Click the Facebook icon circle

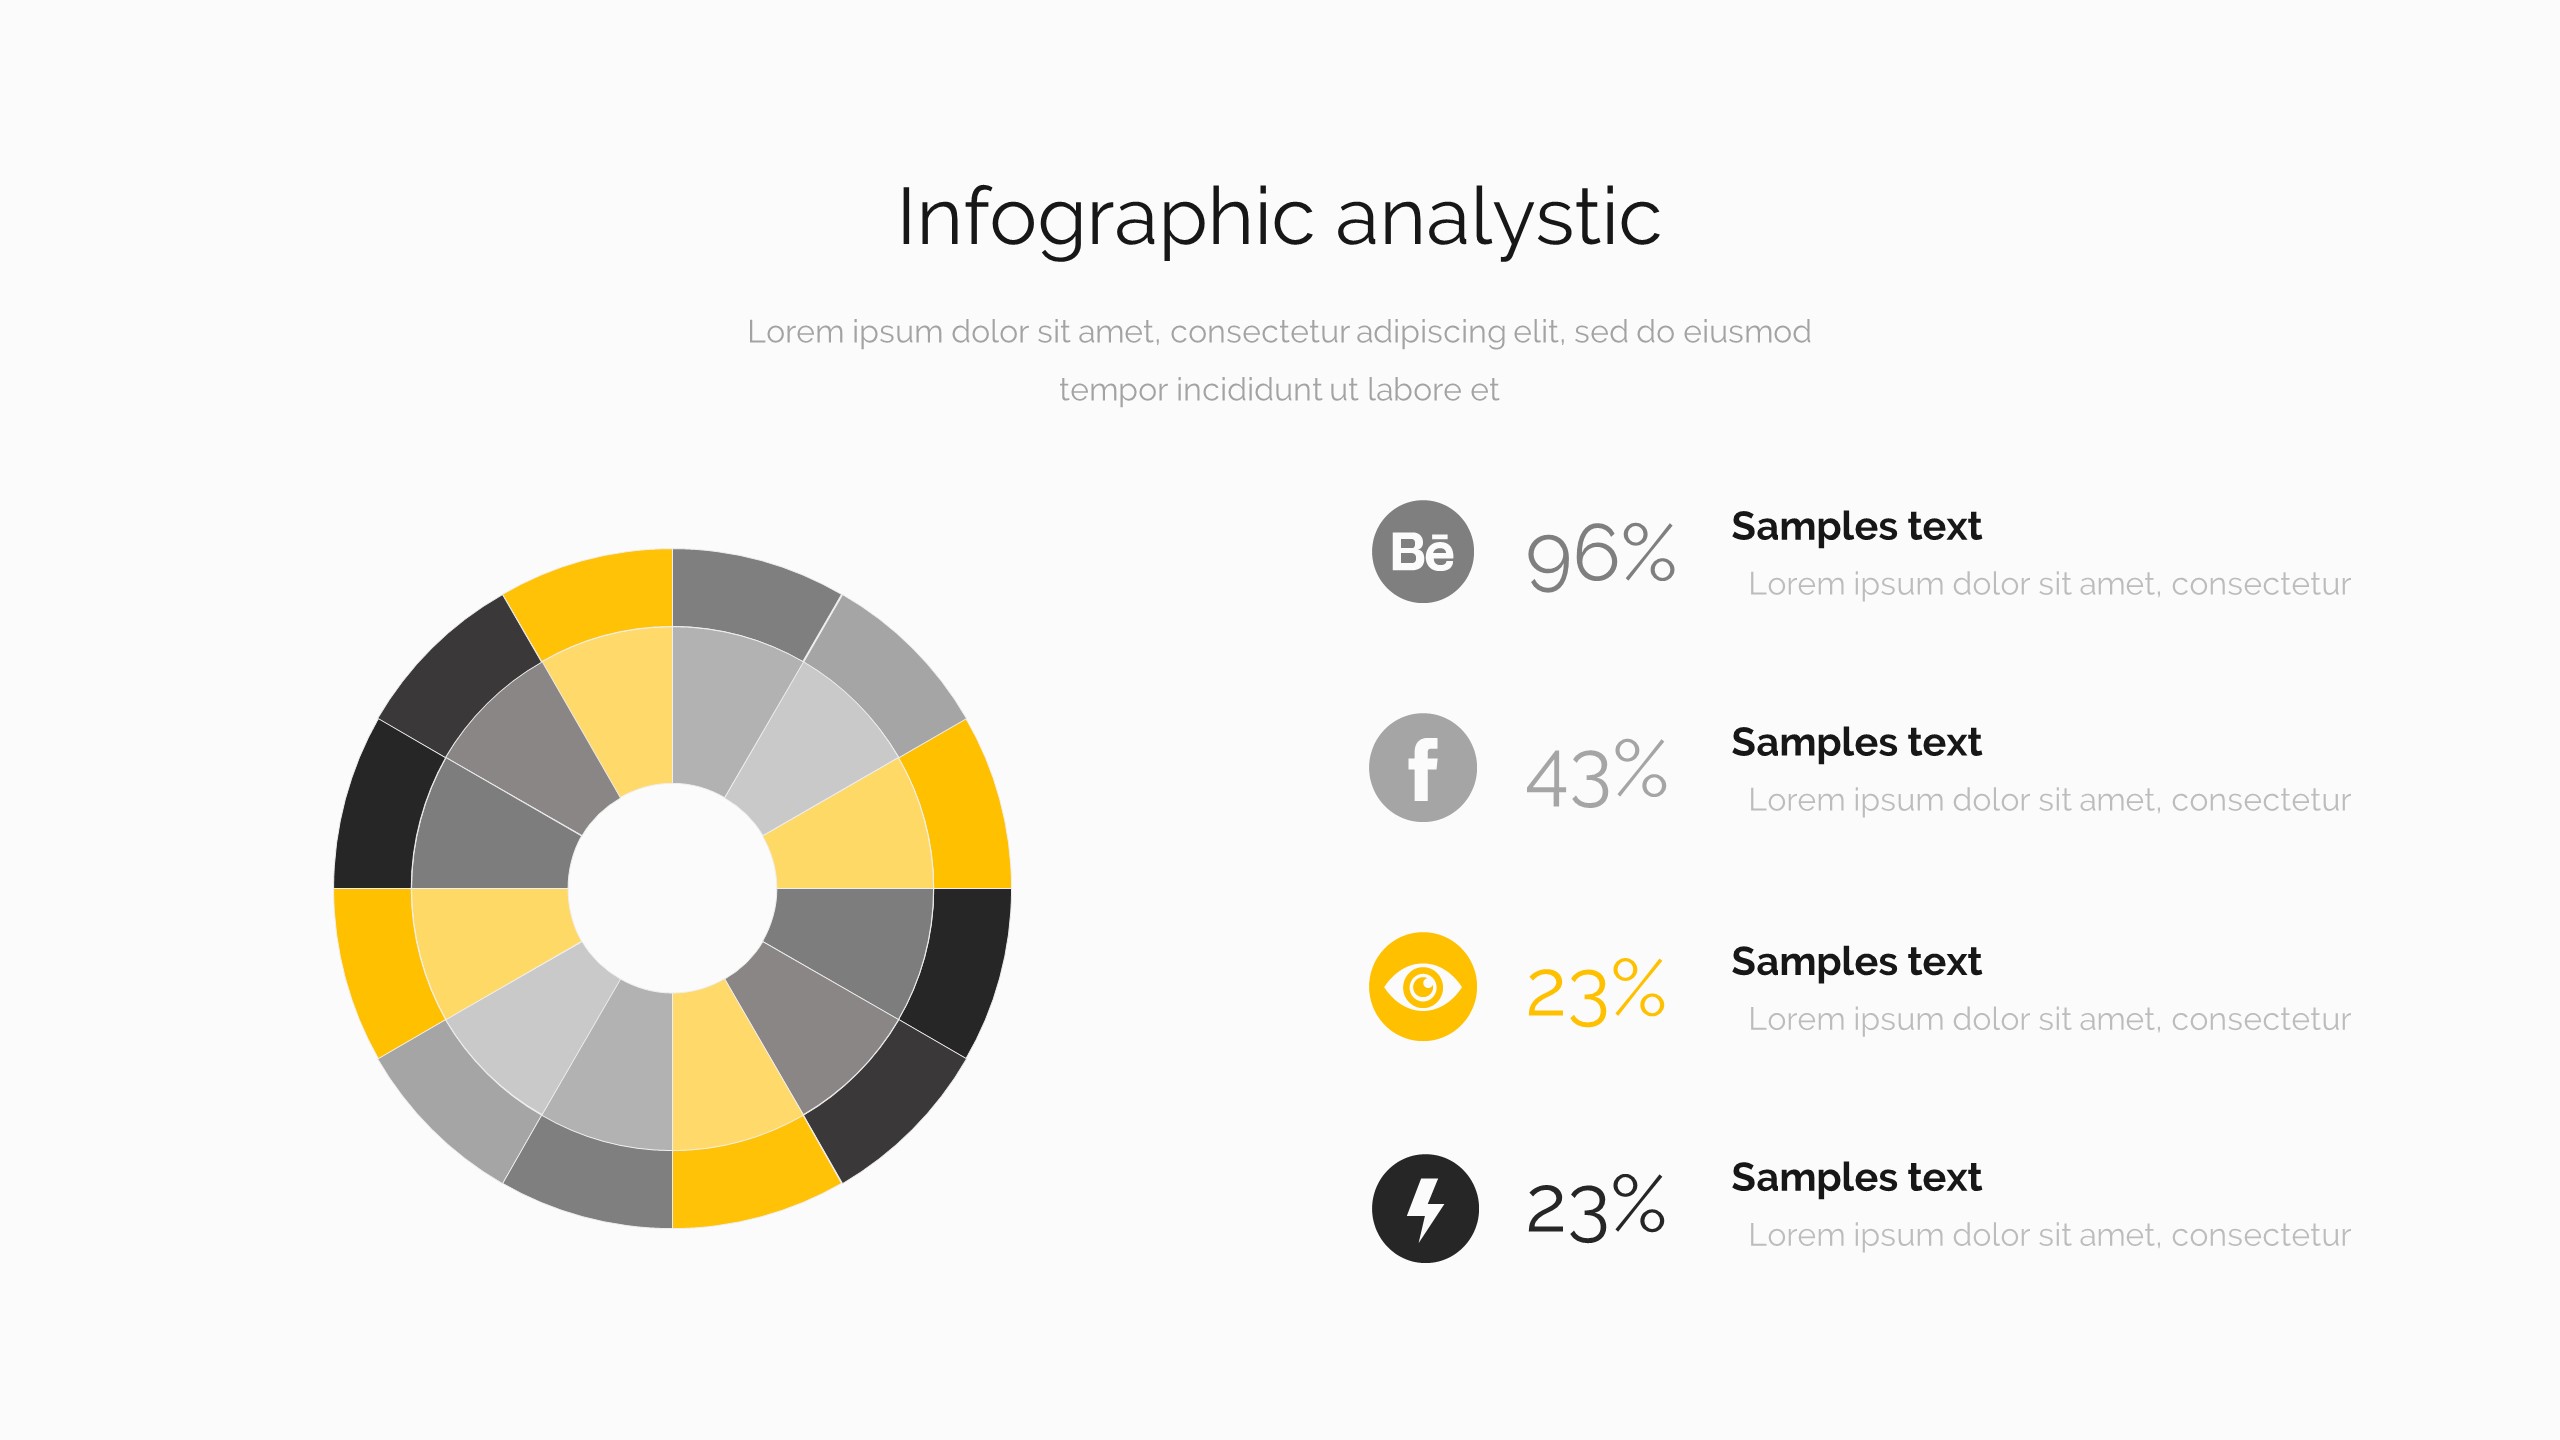click(1422, 768)
